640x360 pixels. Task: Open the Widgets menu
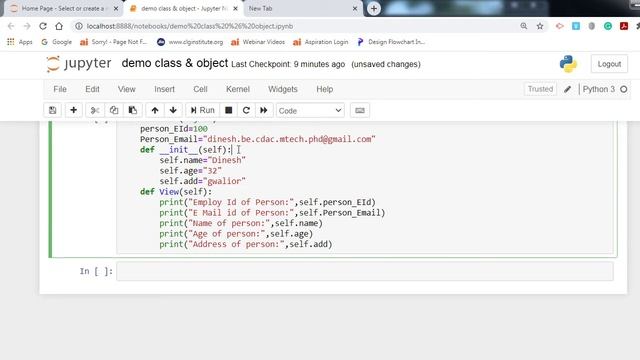tap(283, 89)
